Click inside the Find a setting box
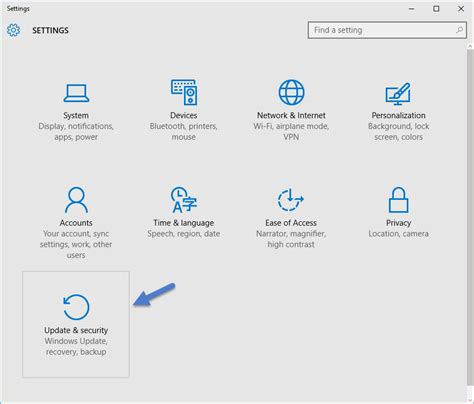This screenshot has width=474, height=404. click(x=387, y=30)
